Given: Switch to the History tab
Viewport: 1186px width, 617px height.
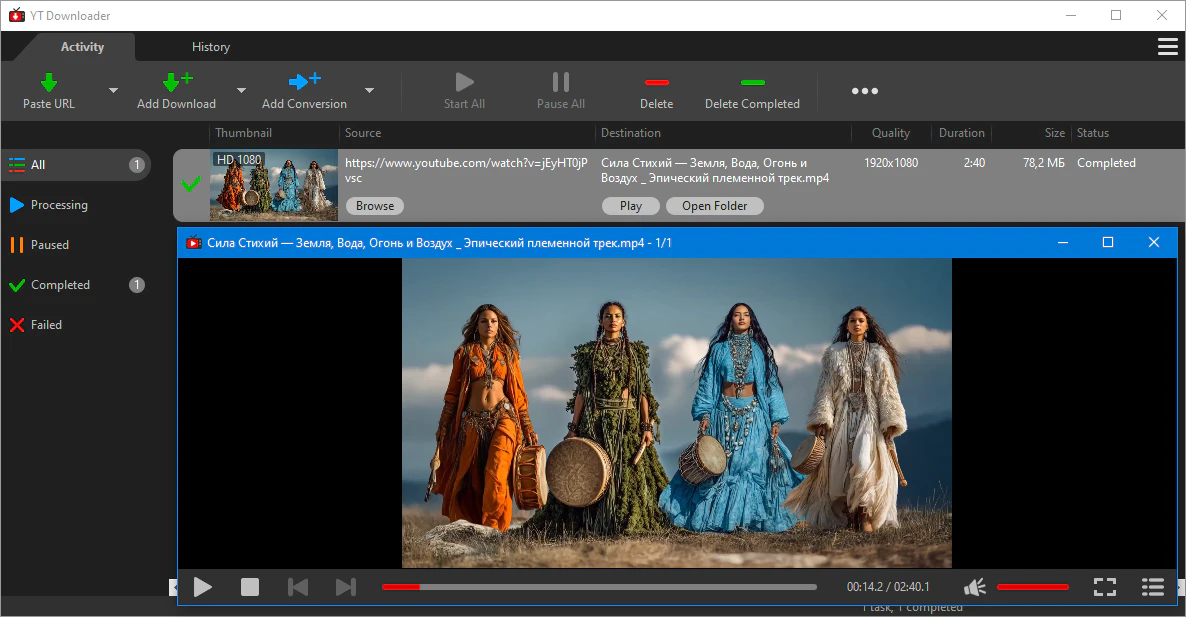Looking at the screenshot, I should (x=210, y=47).
